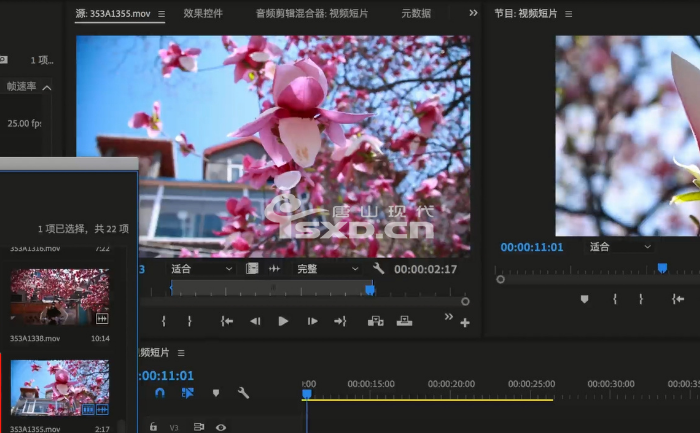Open the source panel menu beside 353A1355.mov
This screenshot has height=433, width=700.
pos(162,14)
